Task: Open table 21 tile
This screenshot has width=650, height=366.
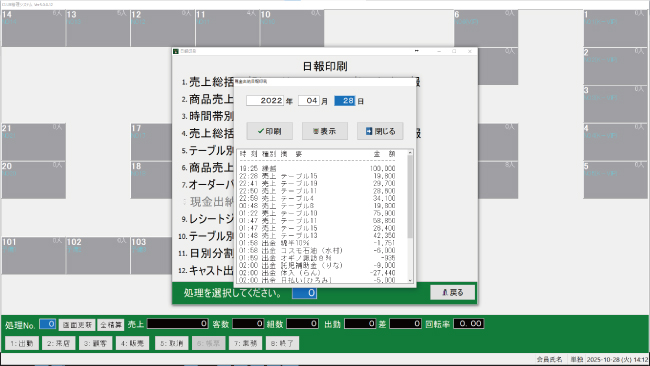Action: (33, 142)
